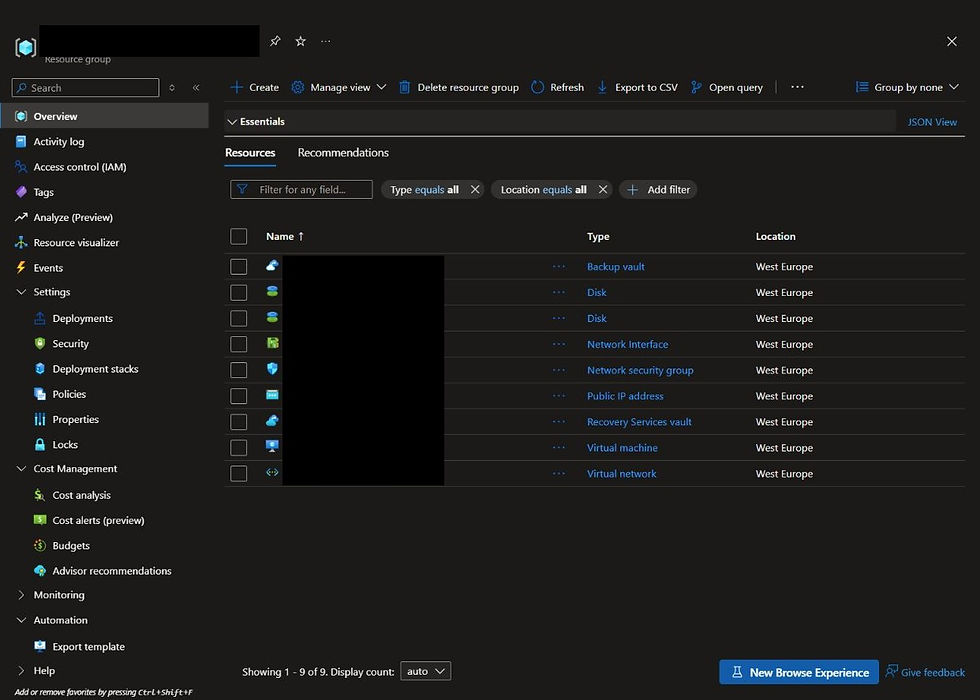Click the Network security group shield icon
Screen dimensions: 980x700
272,369
